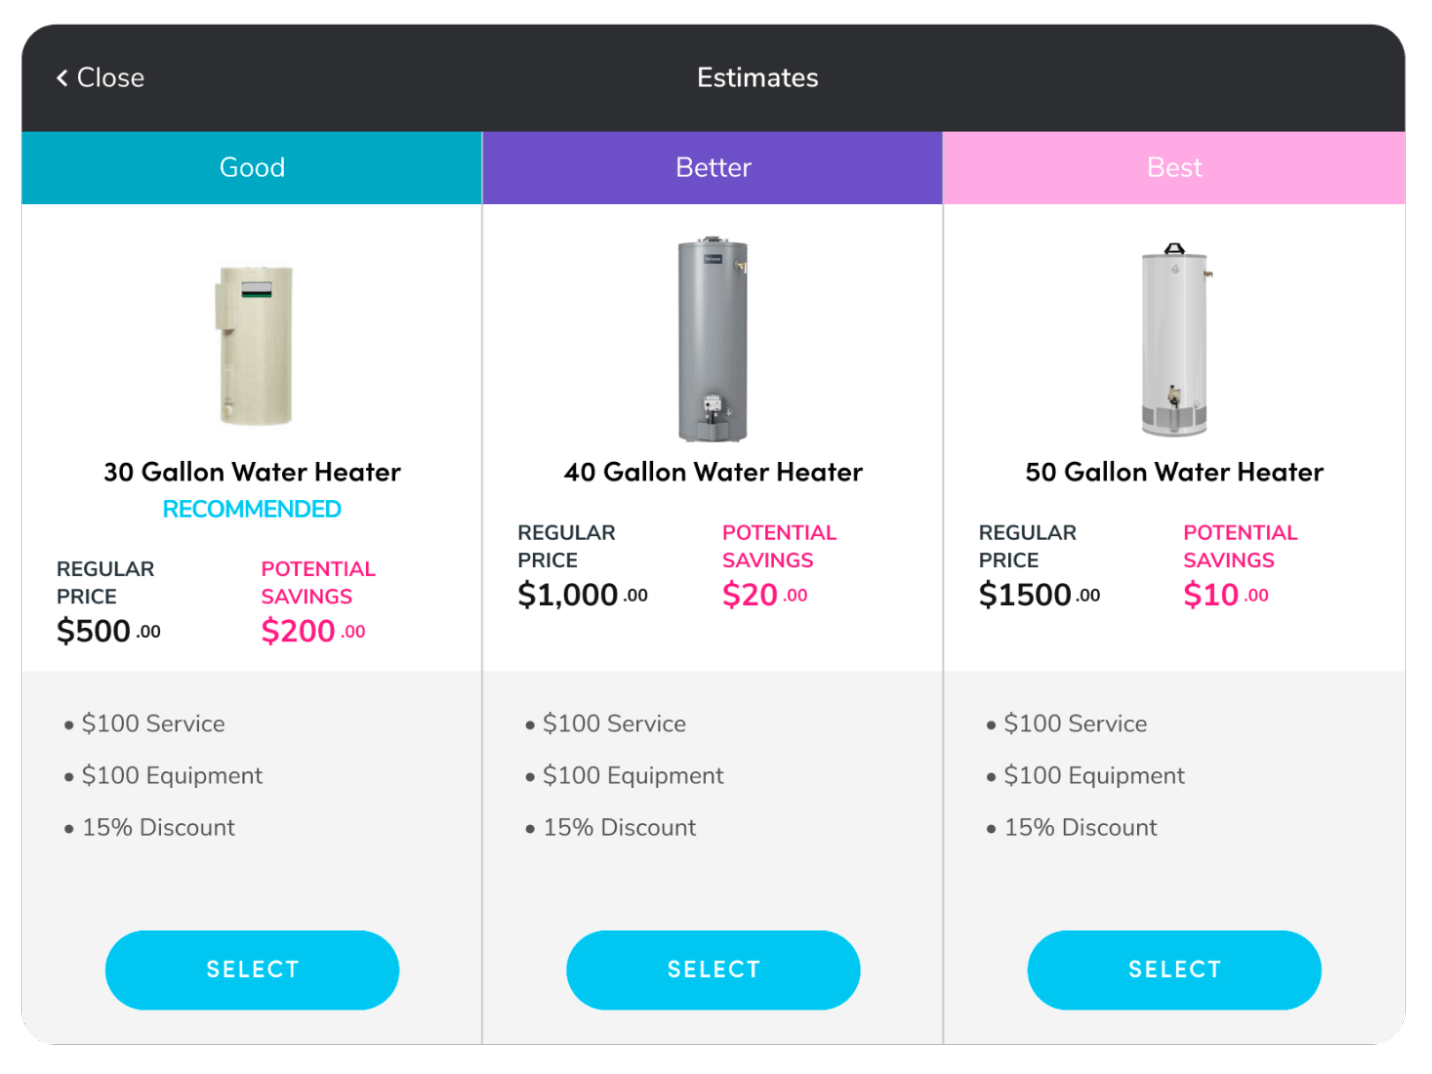1432x1074 pixels.
Task: Select the 40 Gallon Water Heater product image
Action: click(712, 340)
